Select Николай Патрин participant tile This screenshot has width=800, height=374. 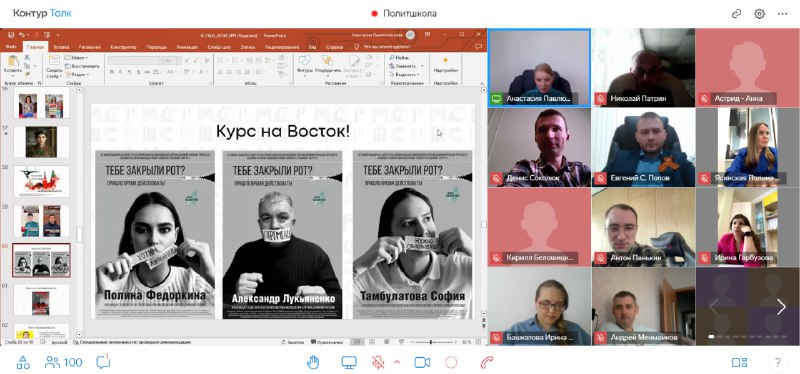(x=643, y=67)
